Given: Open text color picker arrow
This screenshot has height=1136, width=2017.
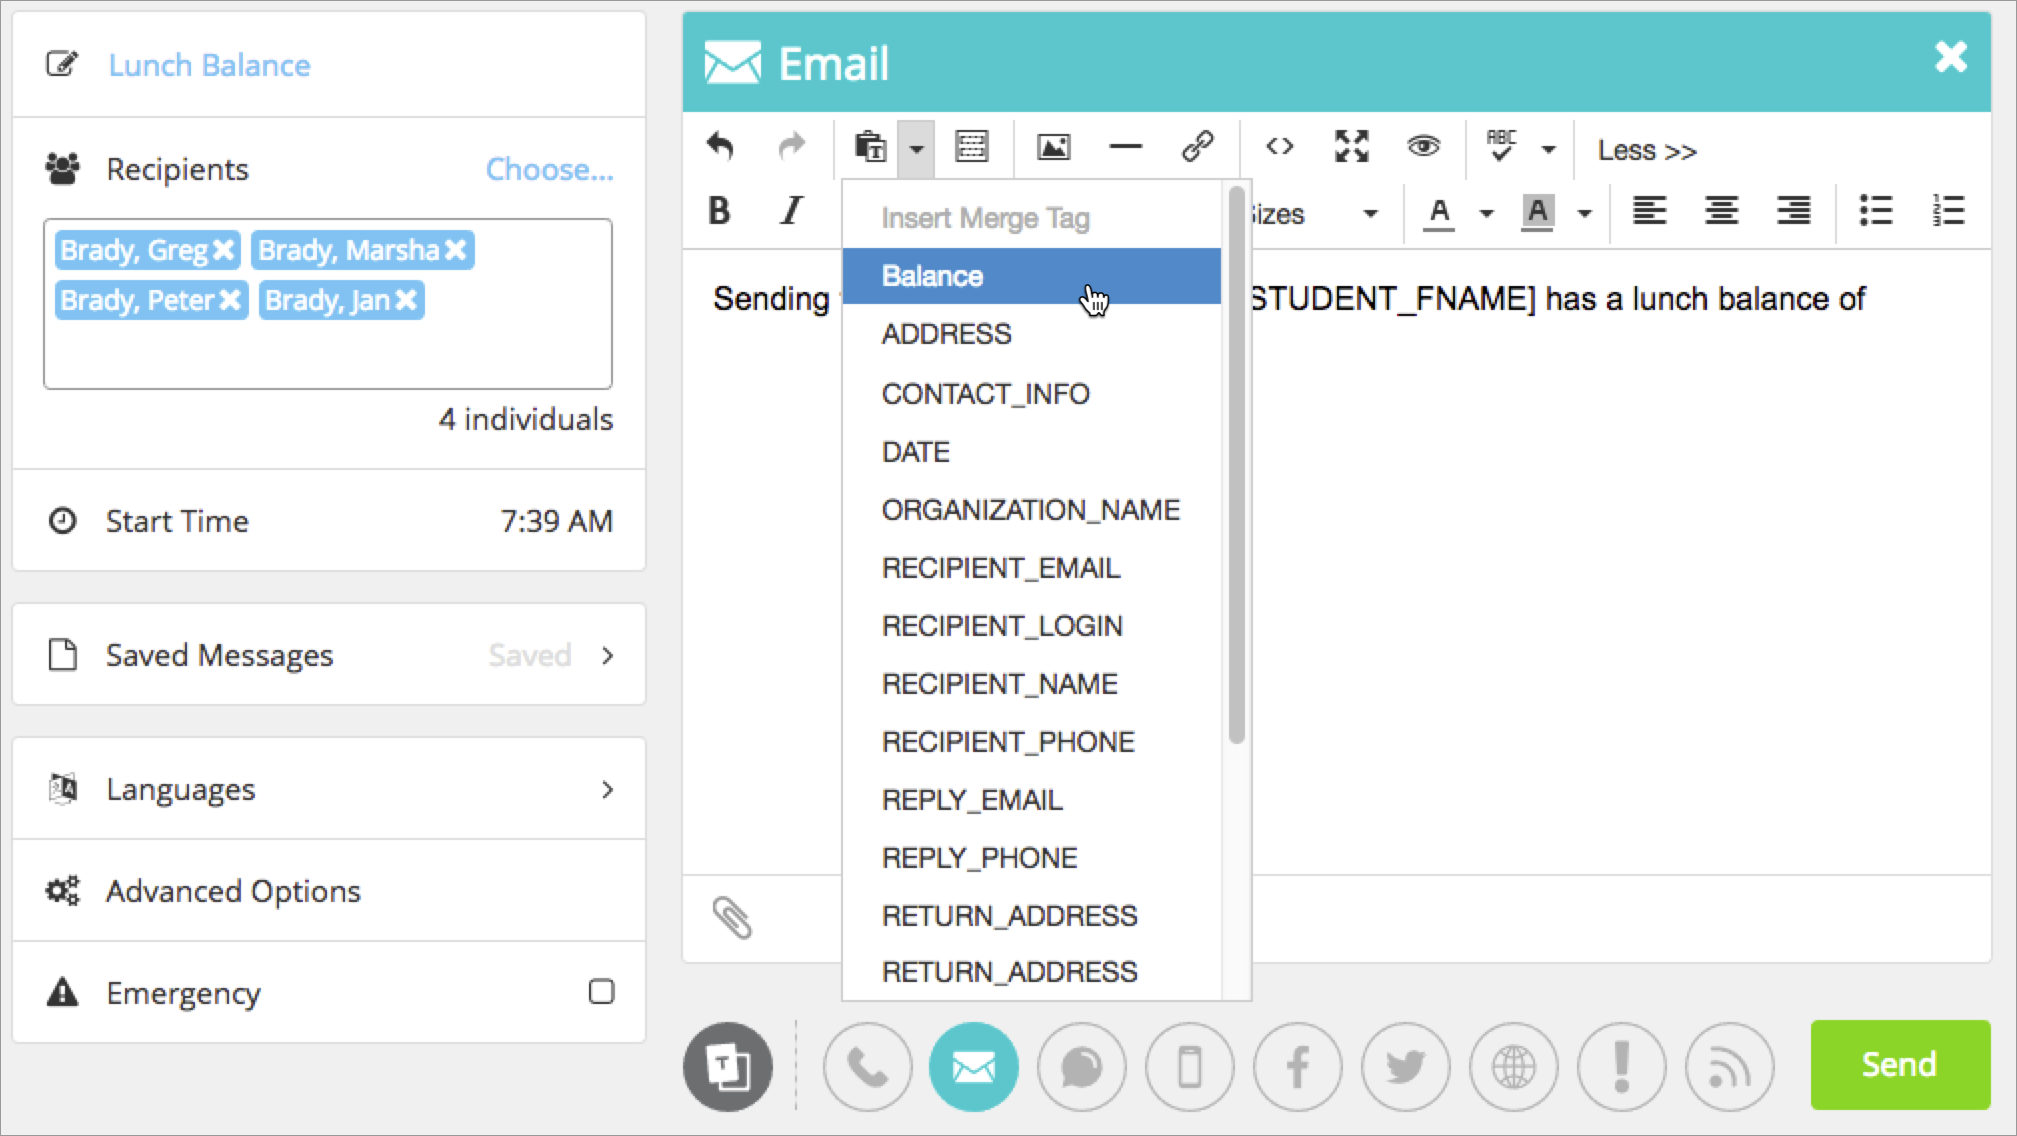Looking at the screenshot, I should (x=1486, y=213).
